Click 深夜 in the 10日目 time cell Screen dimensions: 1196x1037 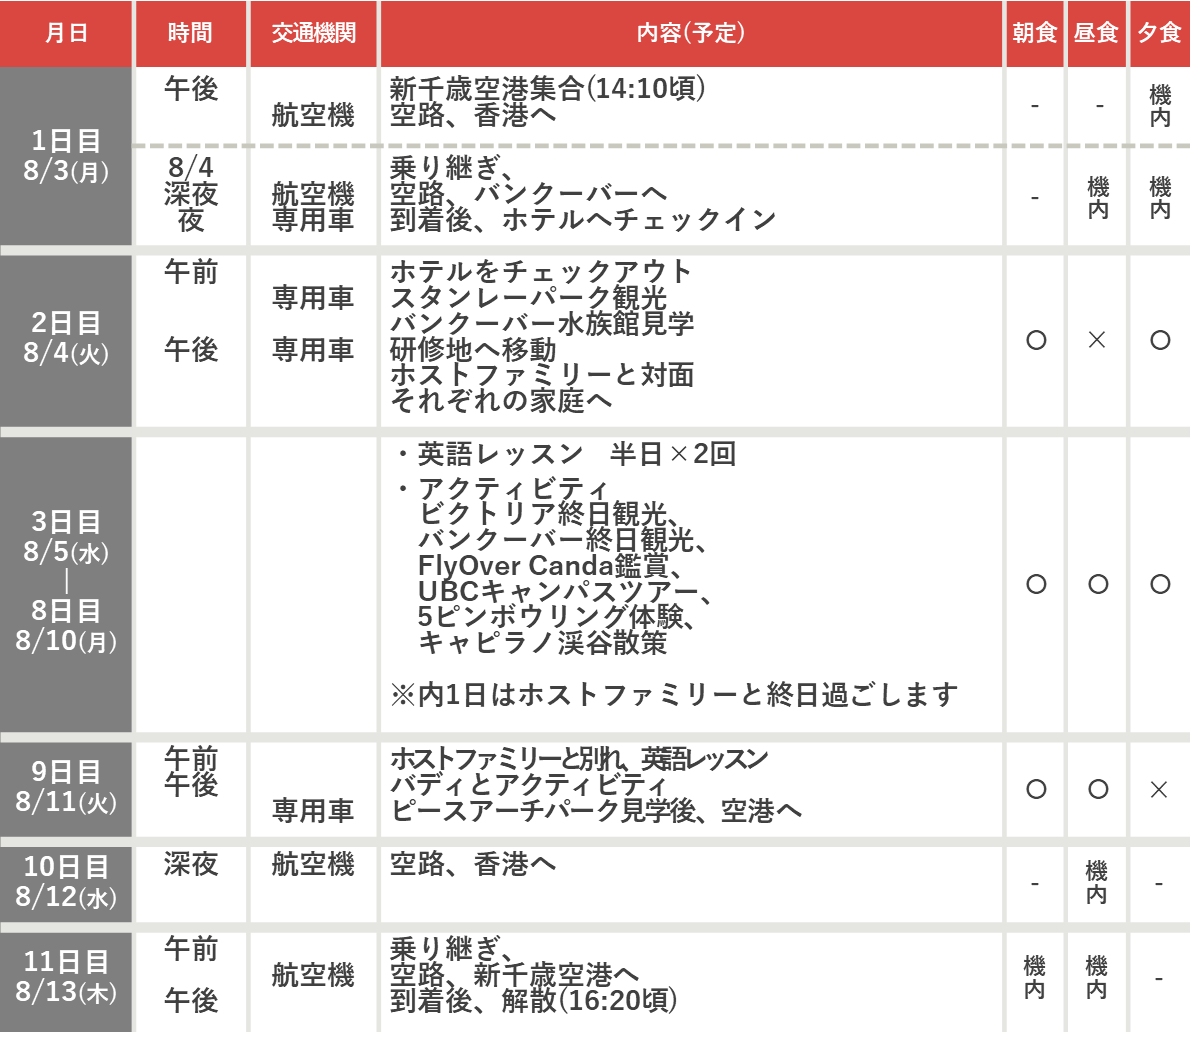coord(191,864)
